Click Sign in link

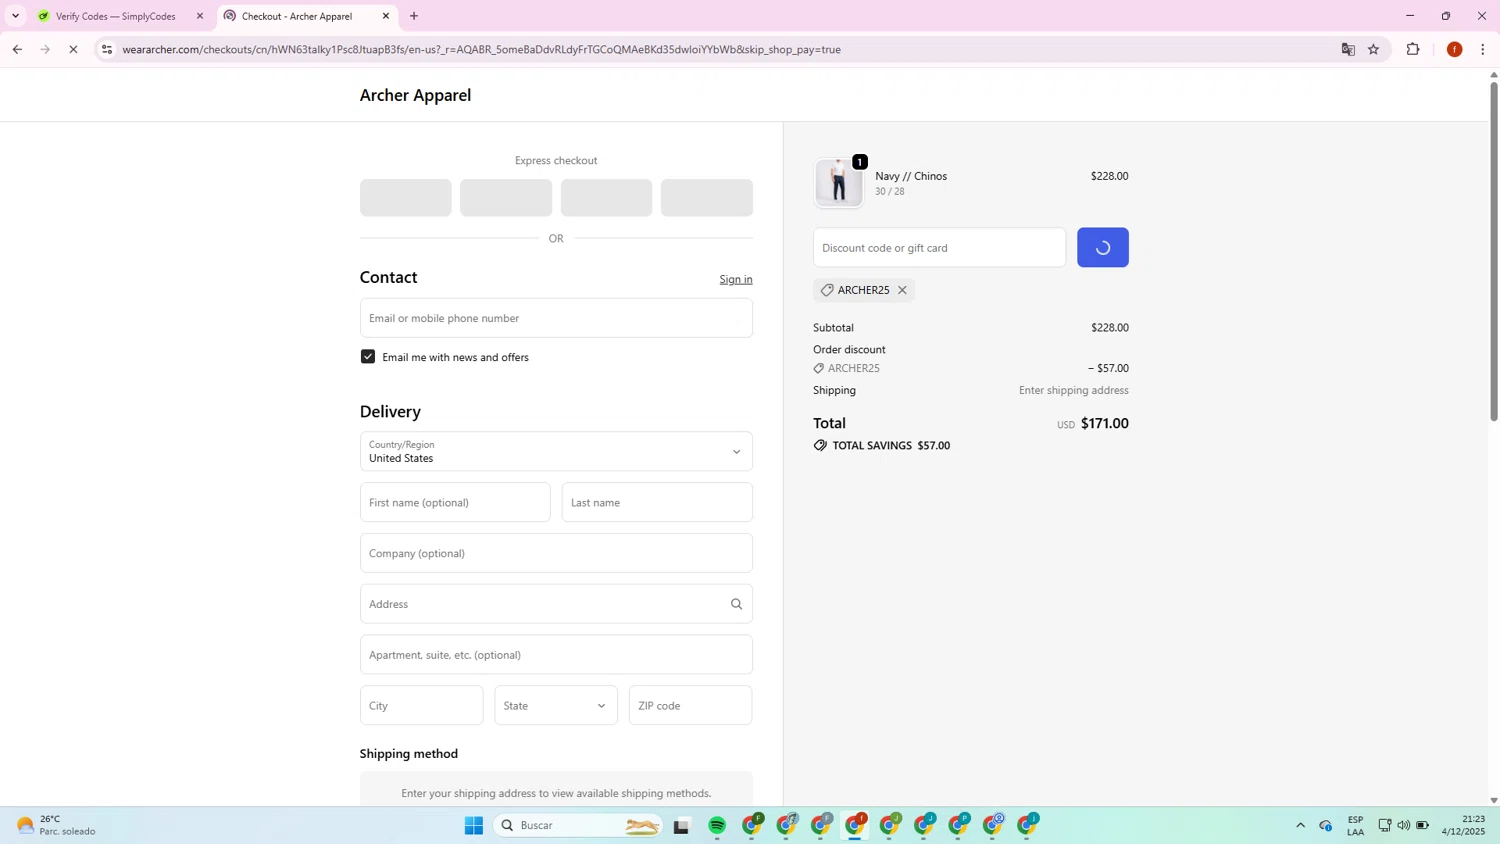coord(736,279)
